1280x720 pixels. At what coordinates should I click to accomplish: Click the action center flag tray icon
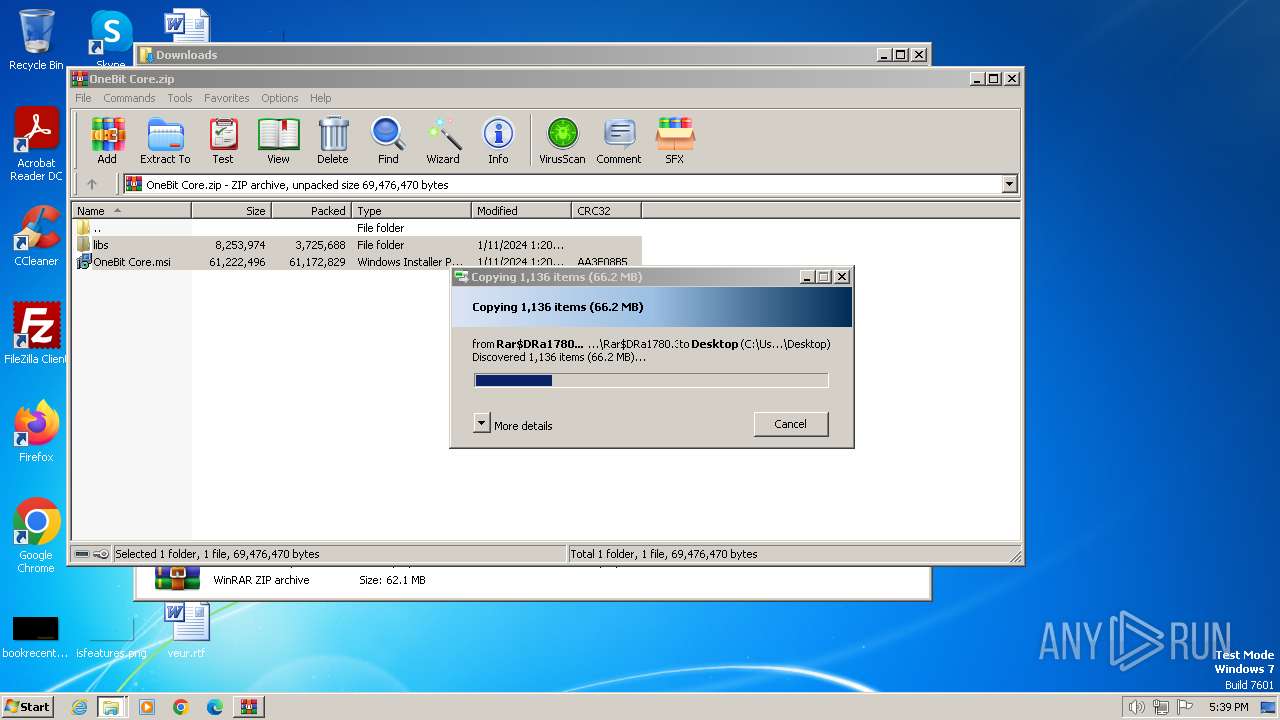coord(1185,707)
